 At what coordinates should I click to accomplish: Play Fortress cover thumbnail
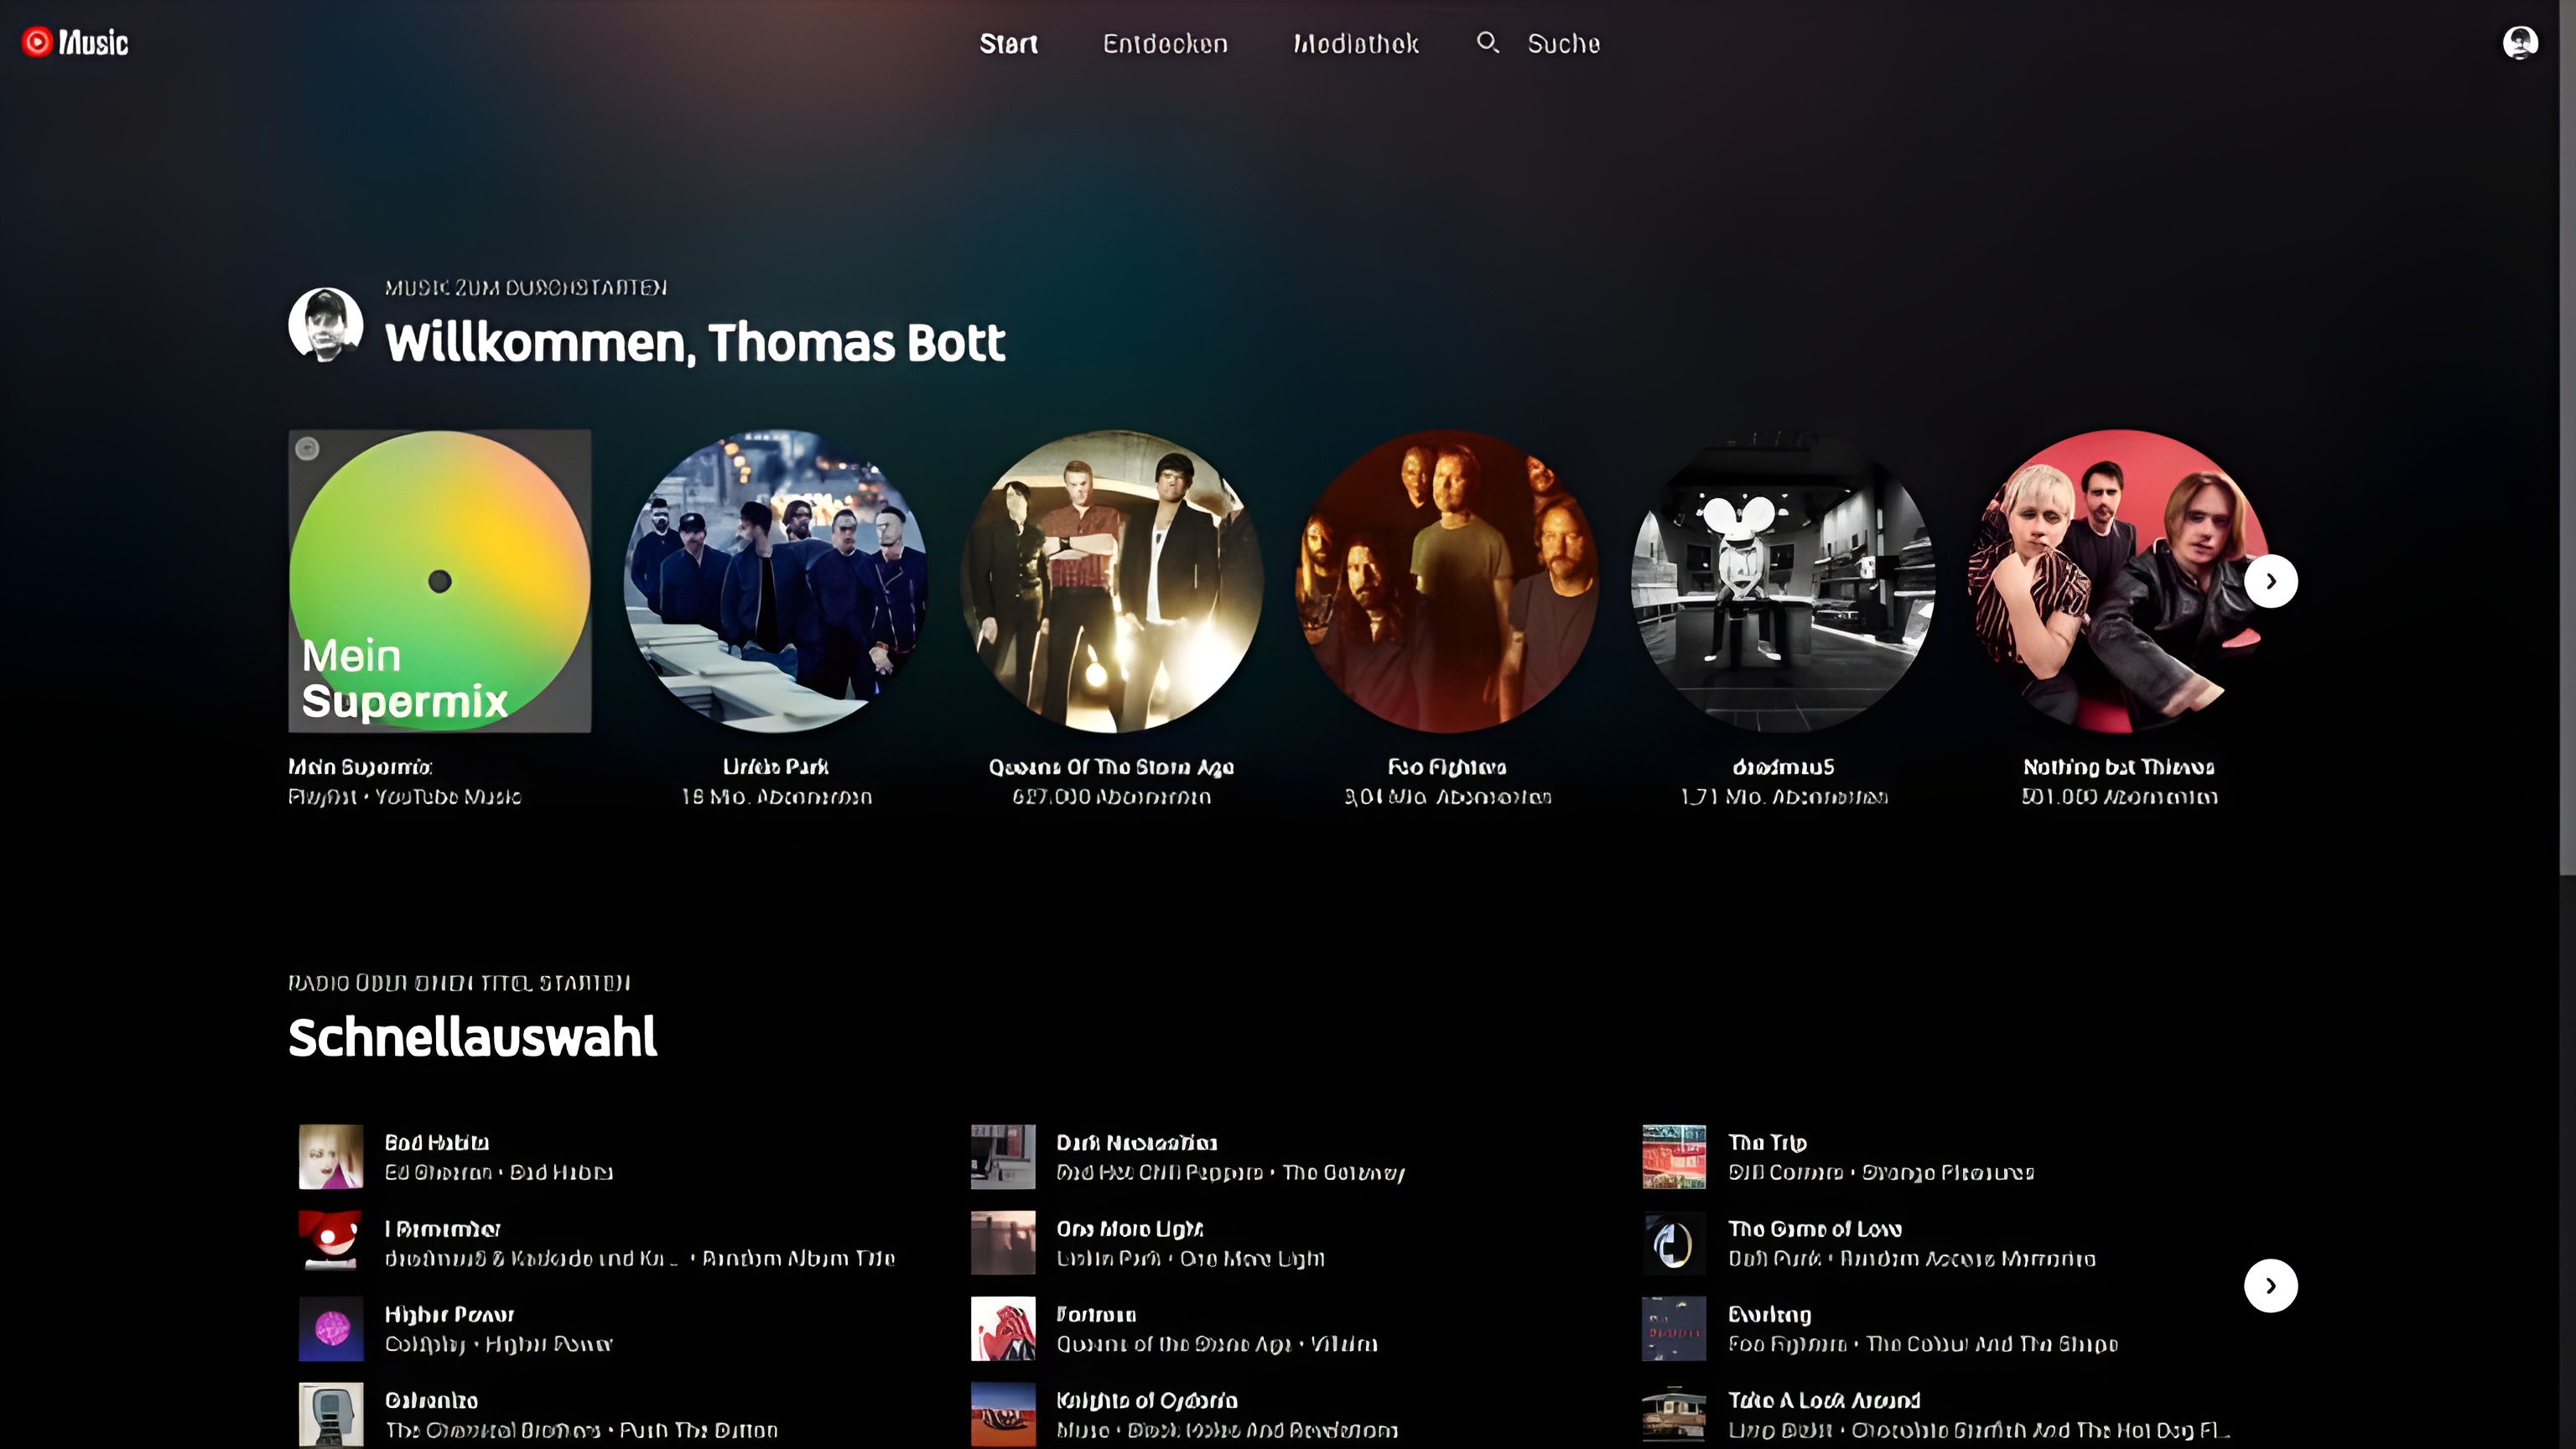tap(1003, 1329)
